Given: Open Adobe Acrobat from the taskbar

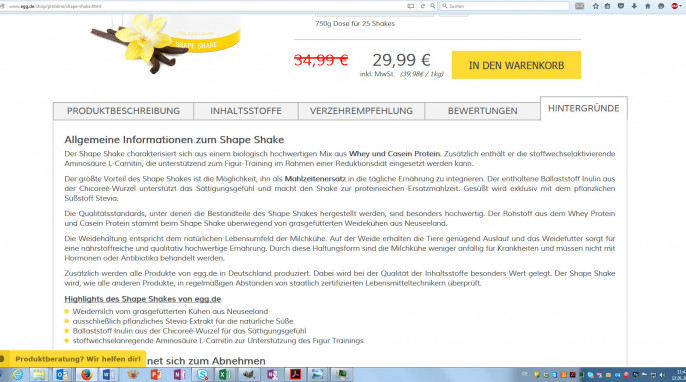Looking at the screenshot, I should 295,375.
